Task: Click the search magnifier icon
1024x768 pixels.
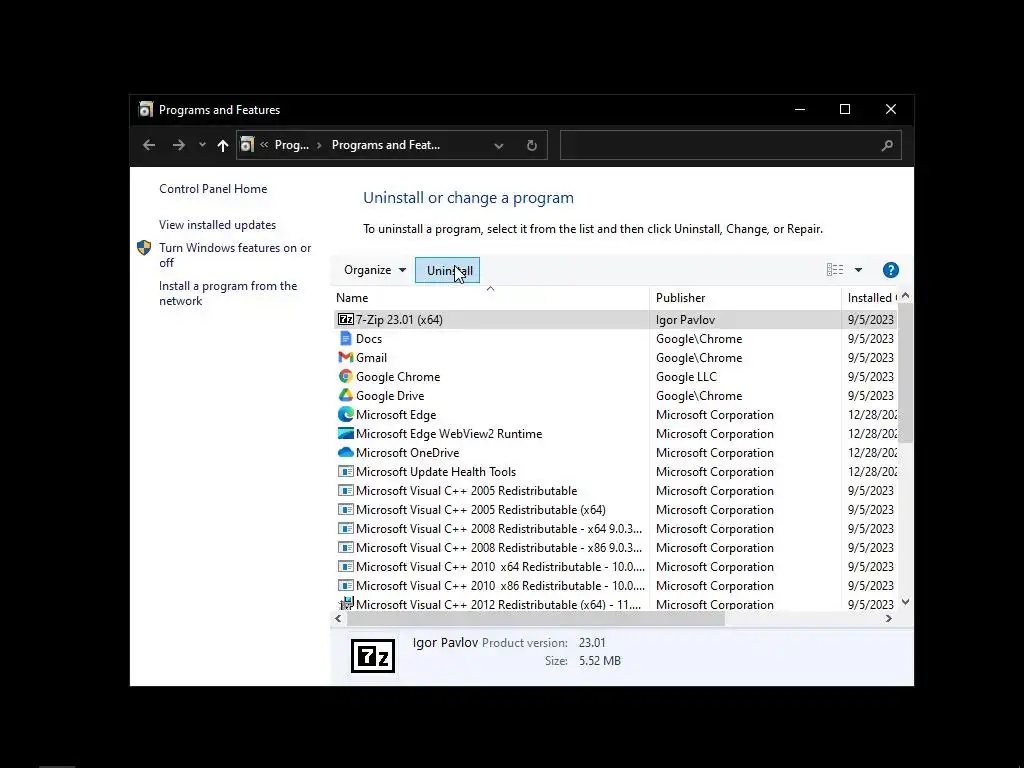Action: pyautogui.click(x=887, y=146)
